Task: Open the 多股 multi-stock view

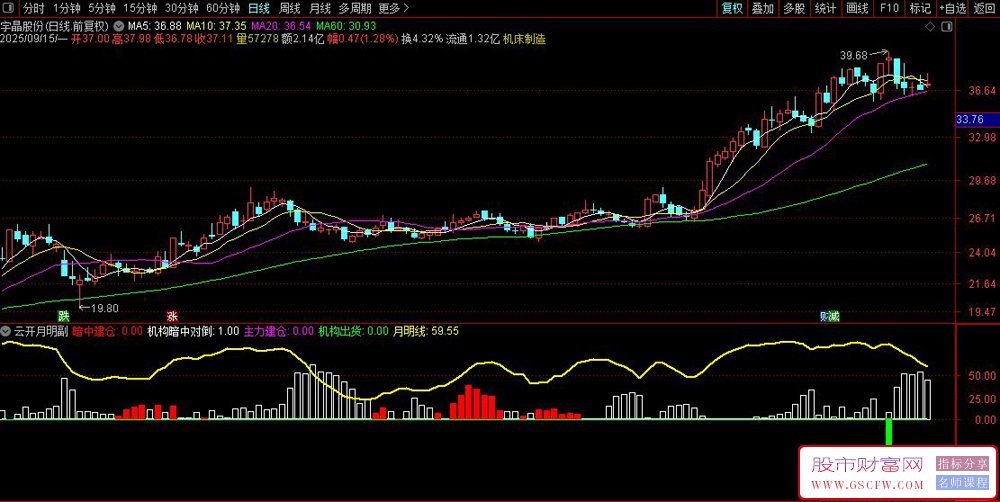Action: pos(794,8)
